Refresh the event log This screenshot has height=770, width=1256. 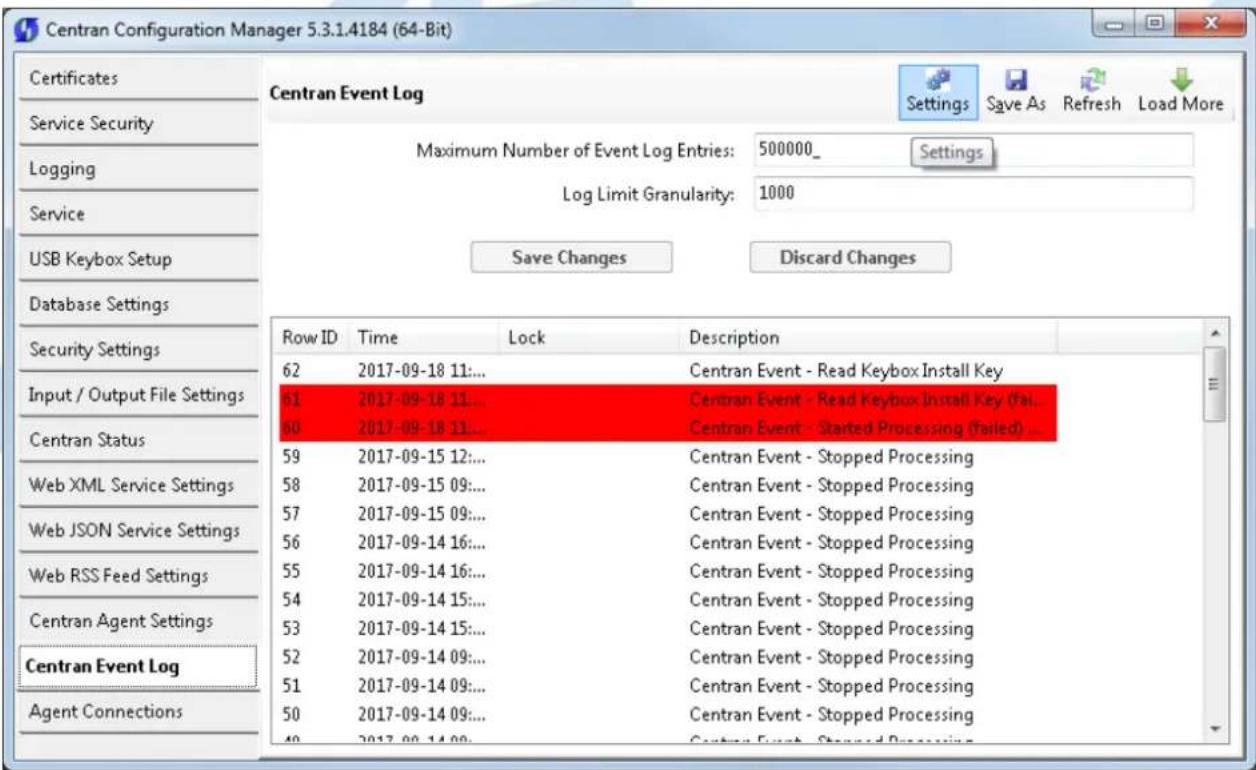(x=1091, y=92)
